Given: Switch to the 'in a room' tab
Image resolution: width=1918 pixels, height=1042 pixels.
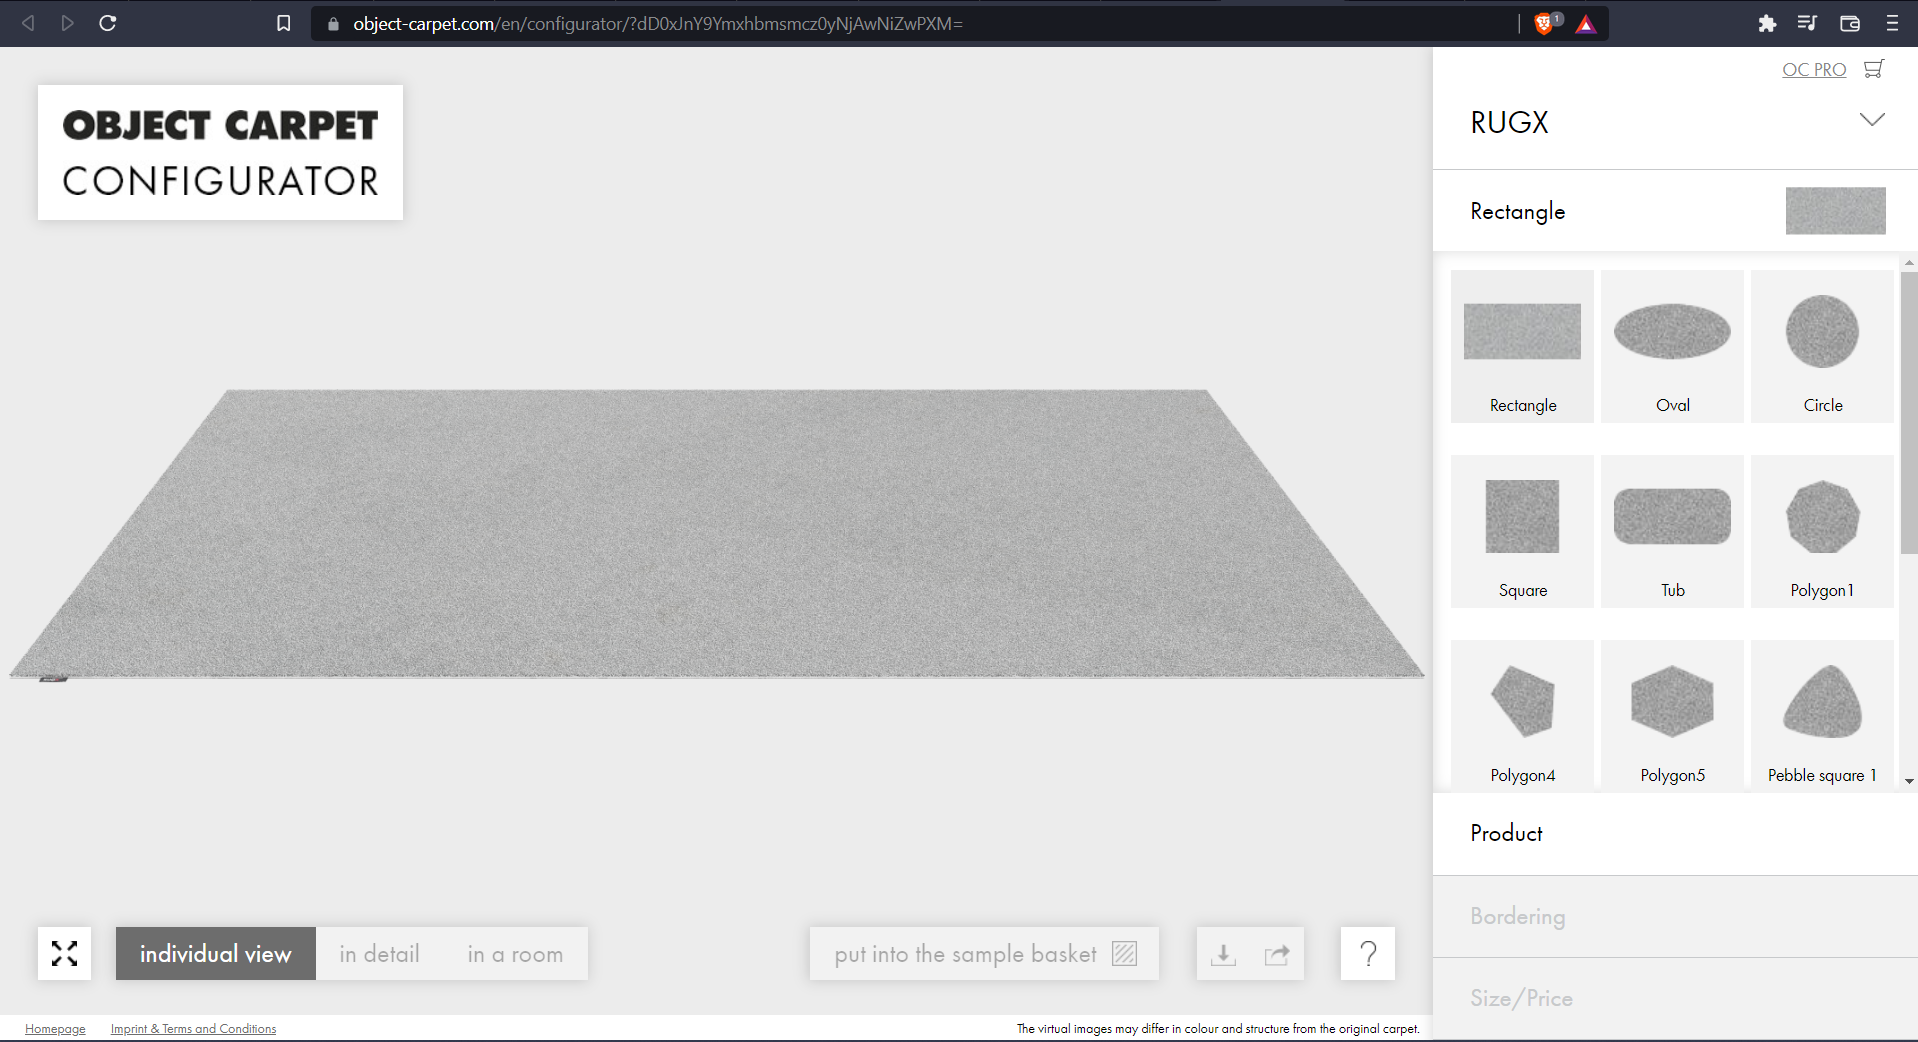Looking at the screenshot, I should 514,953.
